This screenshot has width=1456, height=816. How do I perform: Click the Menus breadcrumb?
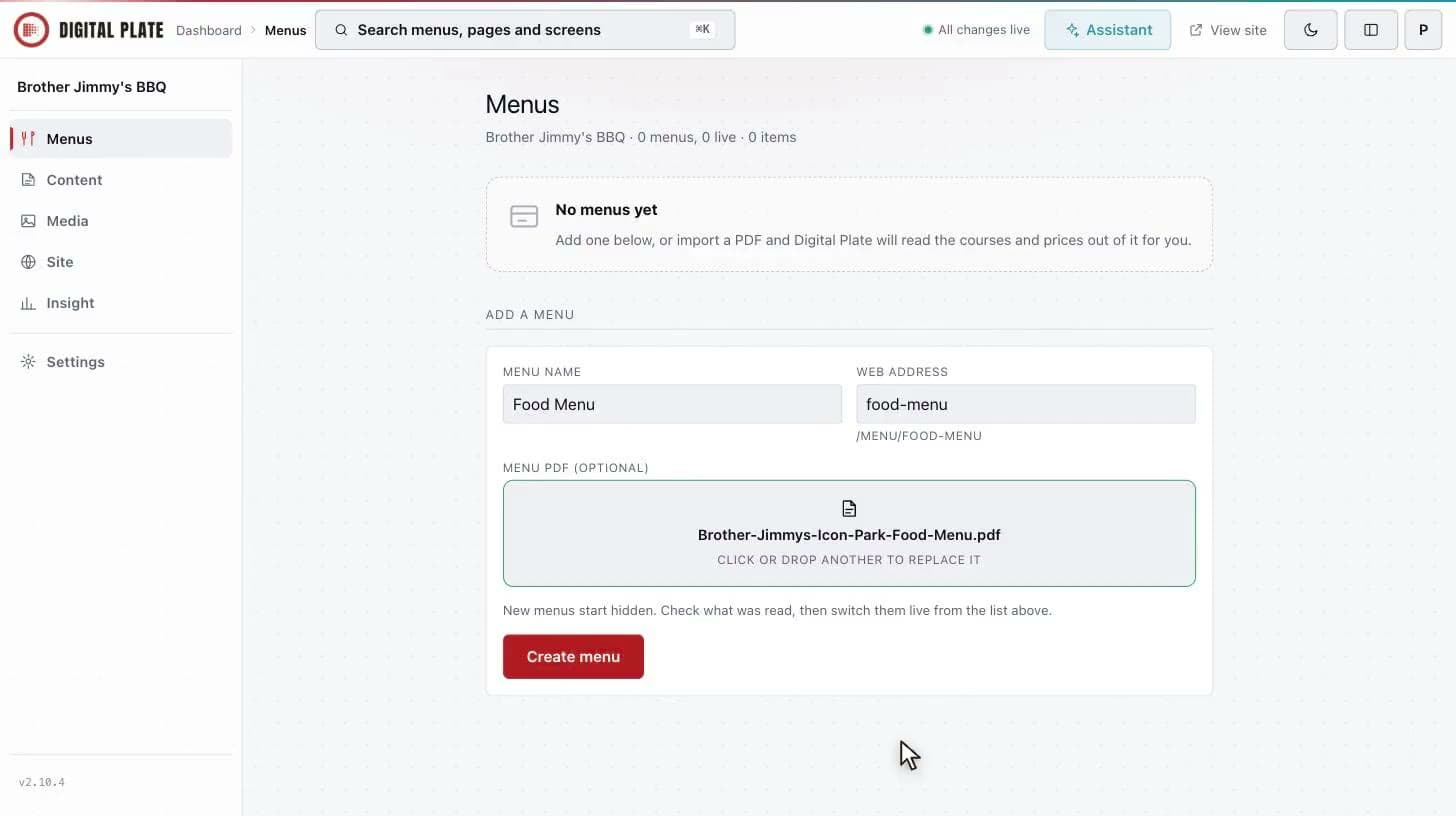pos(285,30)
